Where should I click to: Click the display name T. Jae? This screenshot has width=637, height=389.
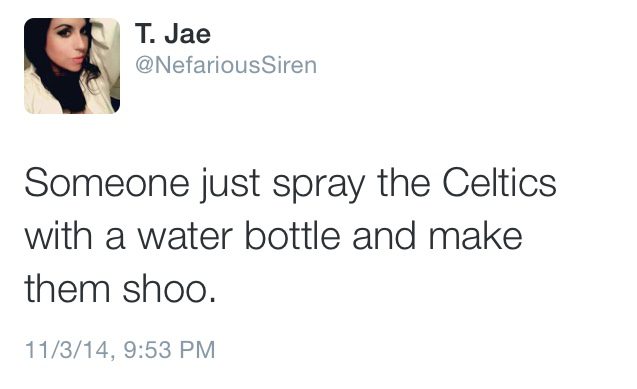coord(173,34)
